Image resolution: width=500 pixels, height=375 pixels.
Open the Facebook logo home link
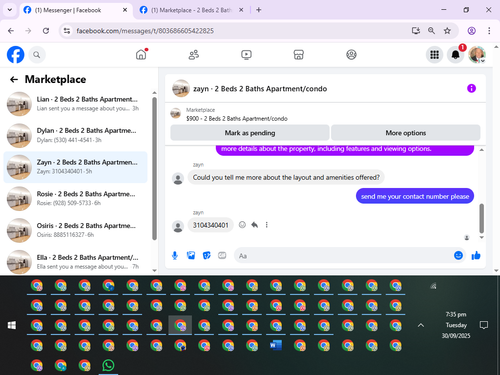click(16, 55)
